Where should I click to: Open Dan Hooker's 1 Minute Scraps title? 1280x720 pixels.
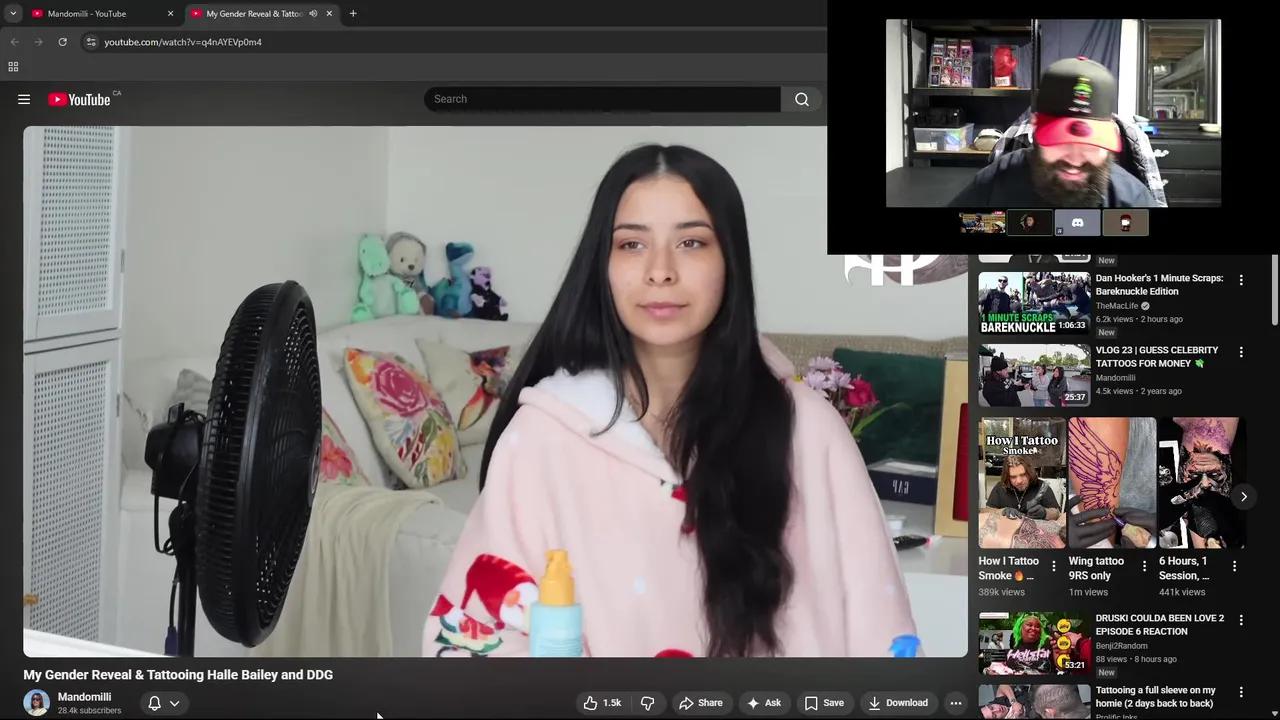click(x=1159, y=285)
